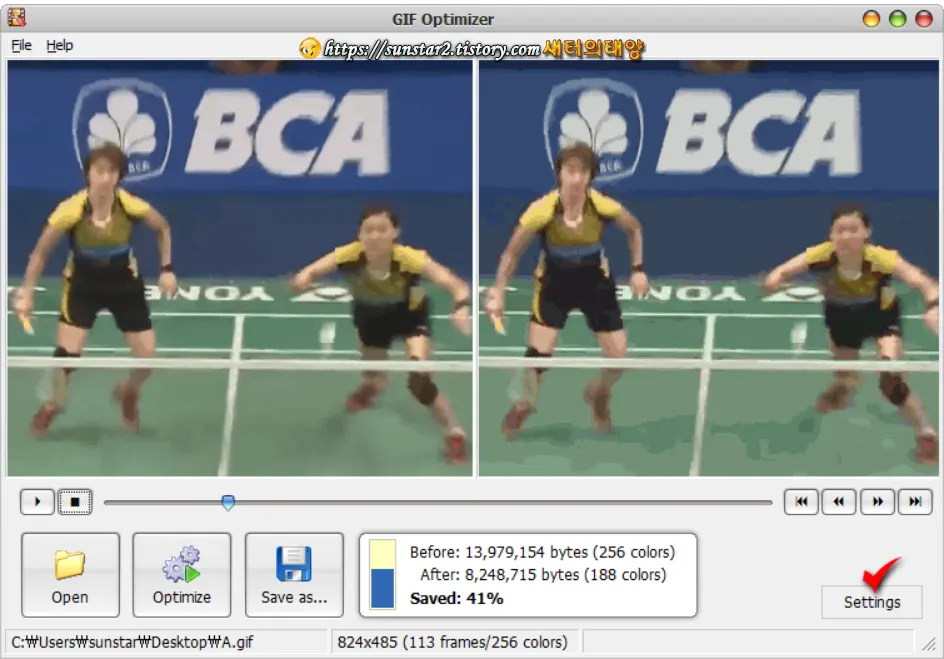Start GIF playback with play button

(37, 501)
